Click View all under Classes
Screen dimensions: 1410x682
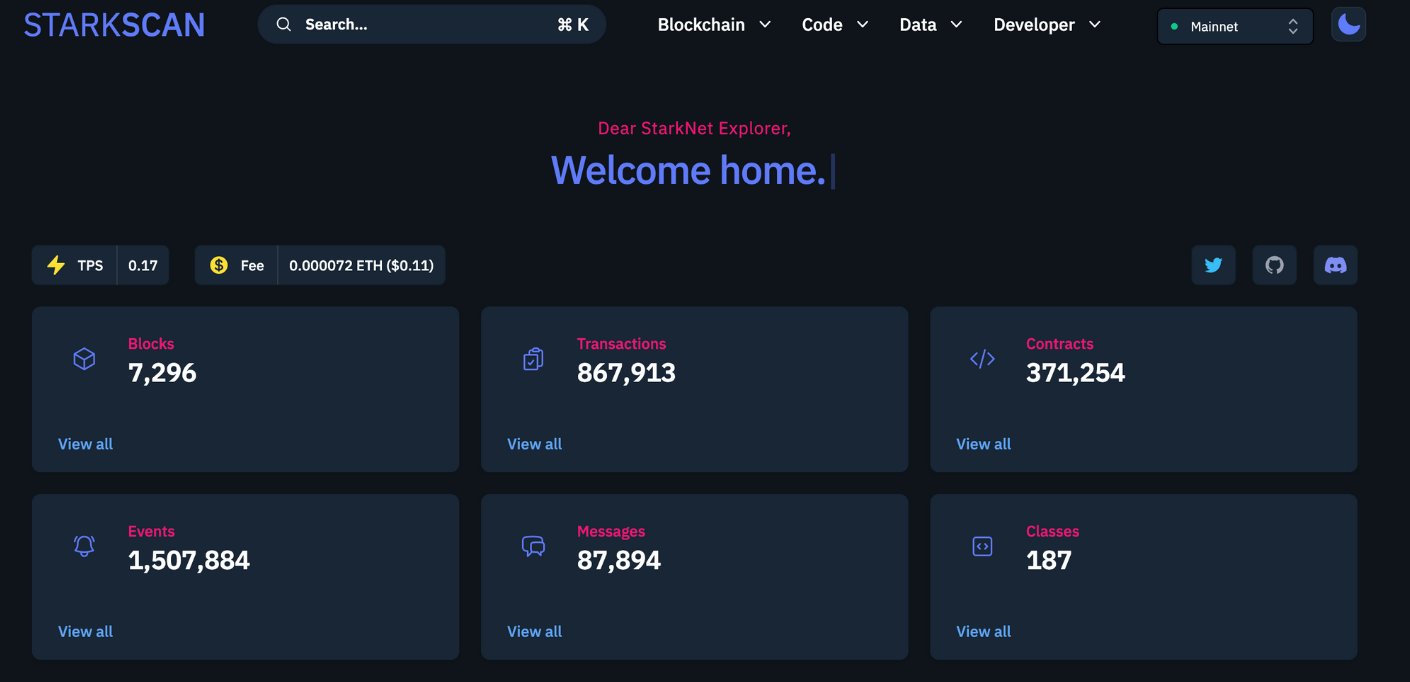983,631
